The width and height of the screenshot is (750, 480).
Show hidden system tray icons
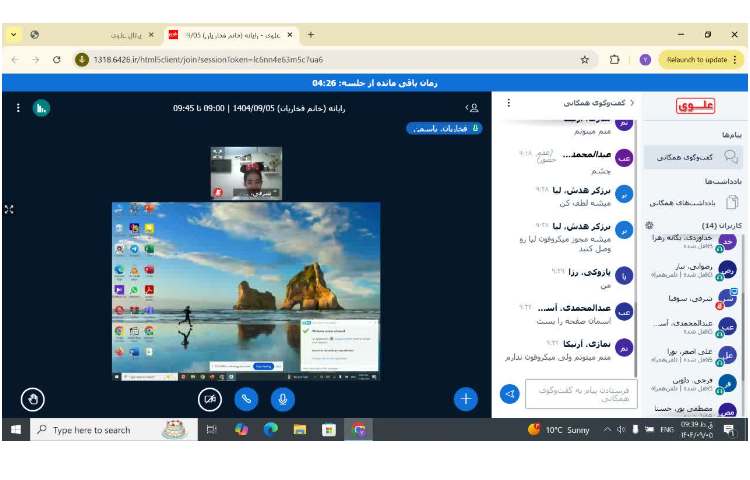pyautogui.click(x=607, y=430)
